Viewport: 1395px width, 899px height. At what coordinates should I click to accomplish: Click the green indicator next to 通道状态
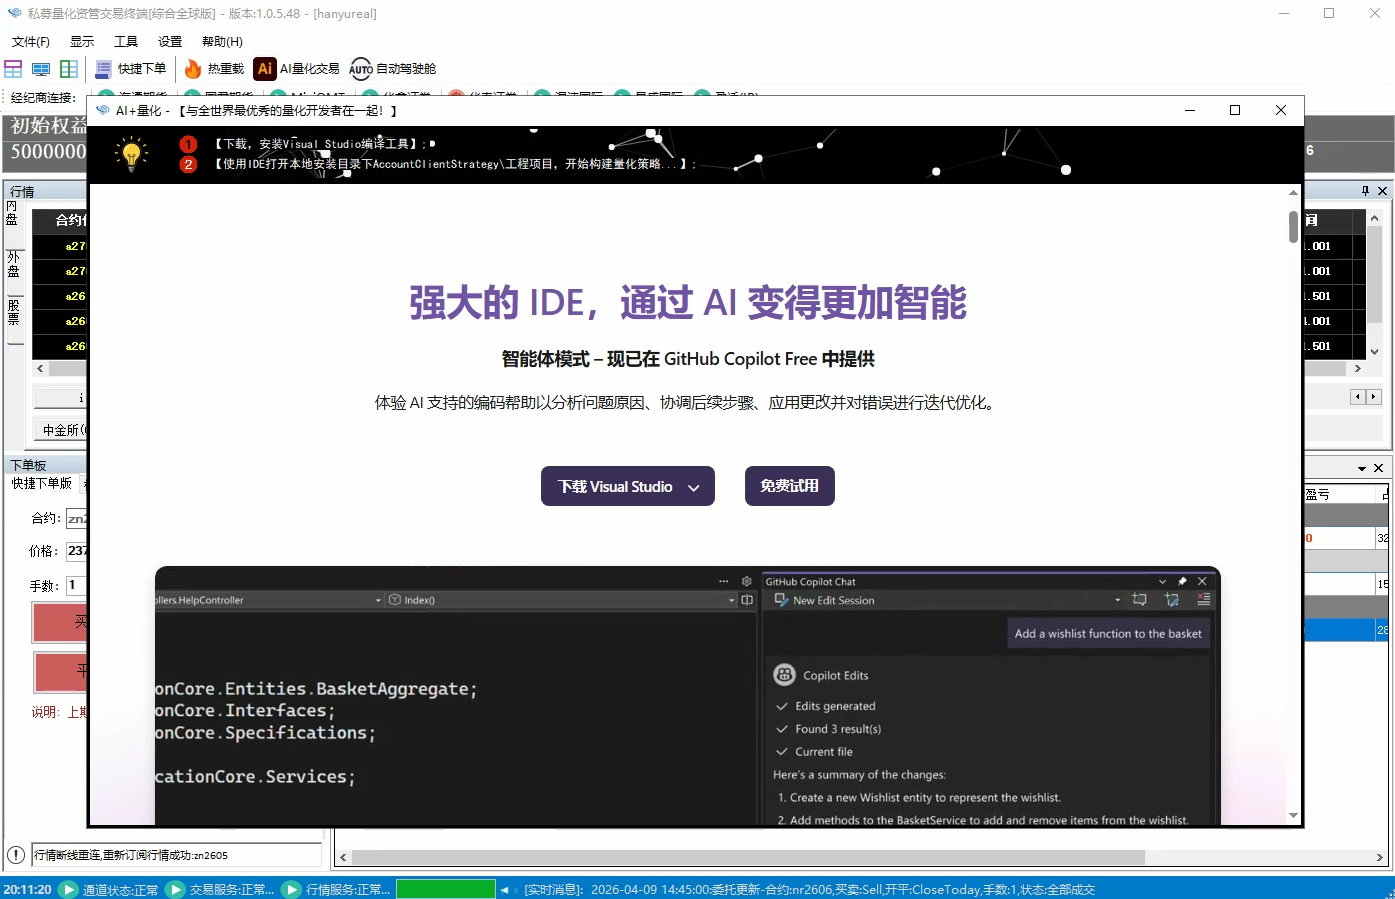click(66, 888)
